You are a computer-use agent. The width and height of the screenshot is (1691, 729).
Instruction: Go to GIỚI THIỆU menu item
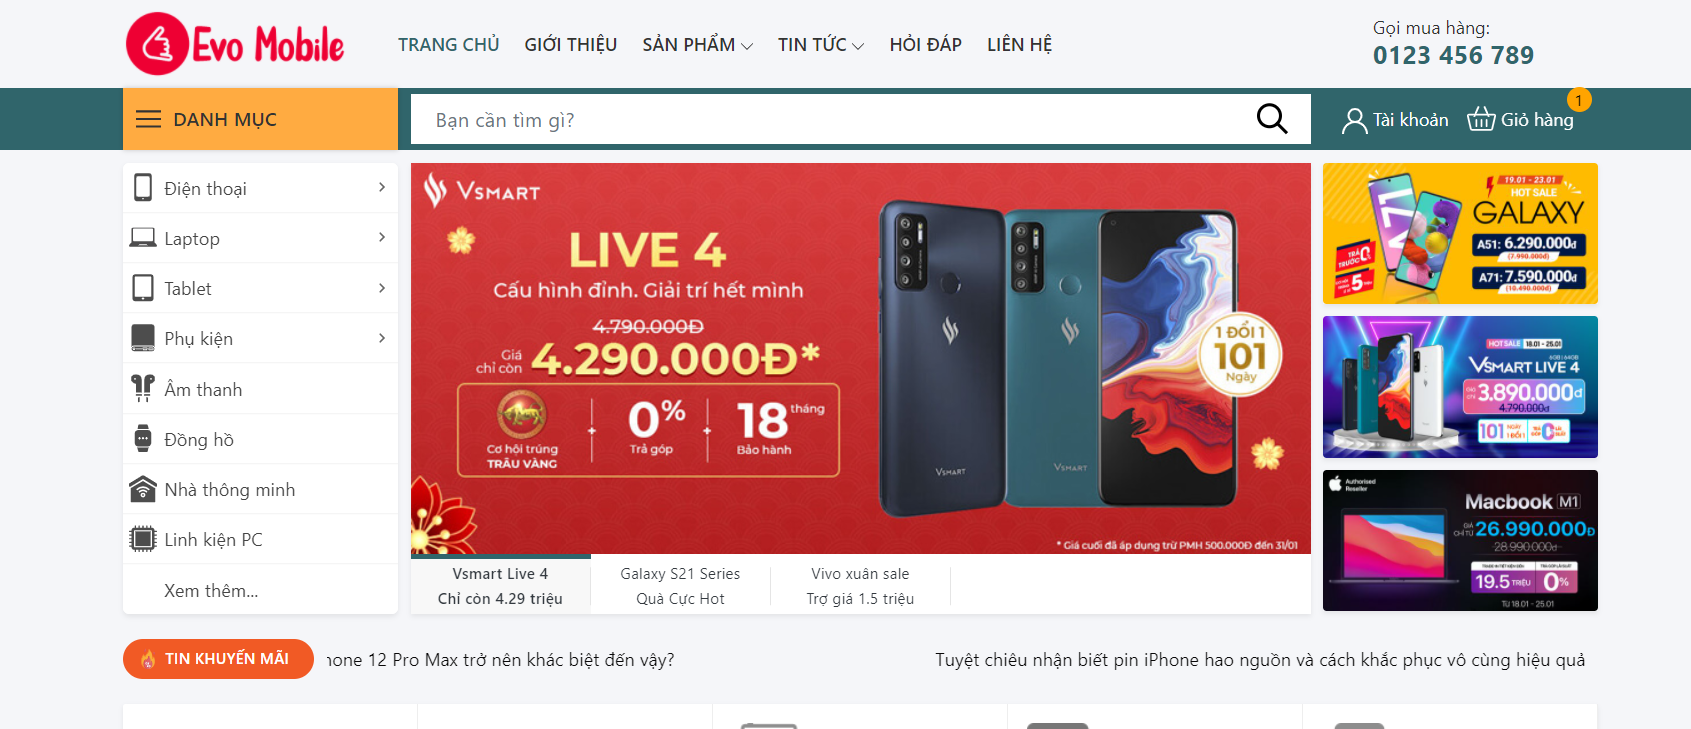tap(571, 45)
